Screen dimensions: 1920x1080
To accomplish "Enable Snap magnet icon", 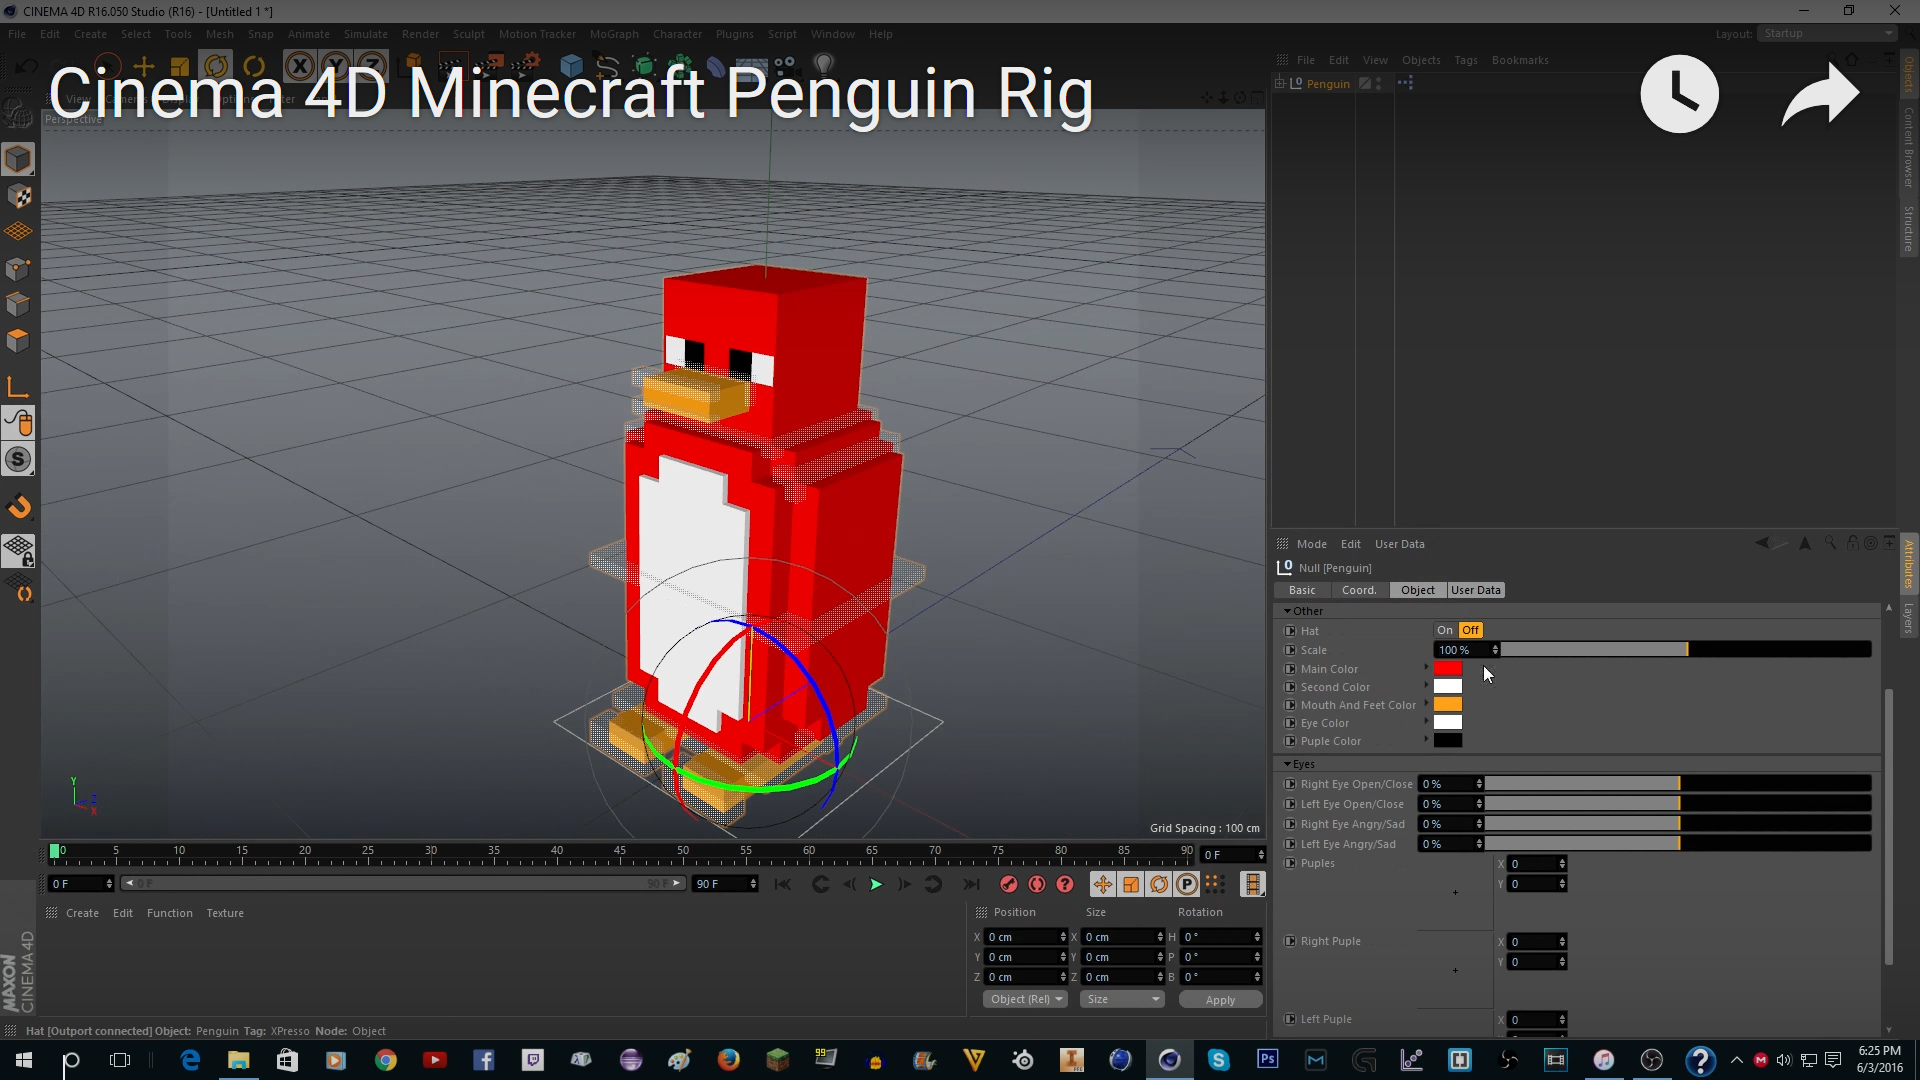I will pyautogui.click(x=18, y=507).
